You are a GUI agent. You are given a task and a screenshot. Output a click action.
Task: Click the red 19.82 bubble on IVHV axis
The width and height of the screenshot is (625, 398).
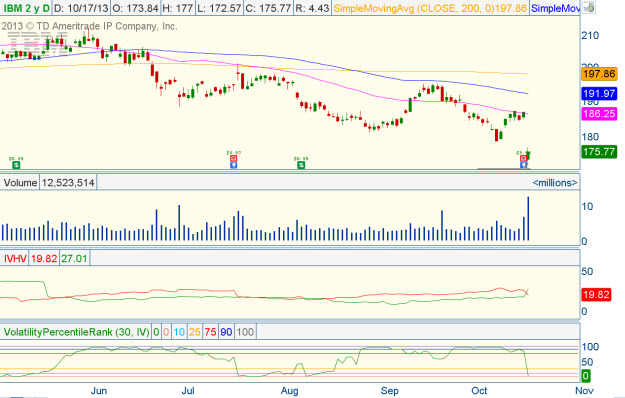(x=596, y=295)
